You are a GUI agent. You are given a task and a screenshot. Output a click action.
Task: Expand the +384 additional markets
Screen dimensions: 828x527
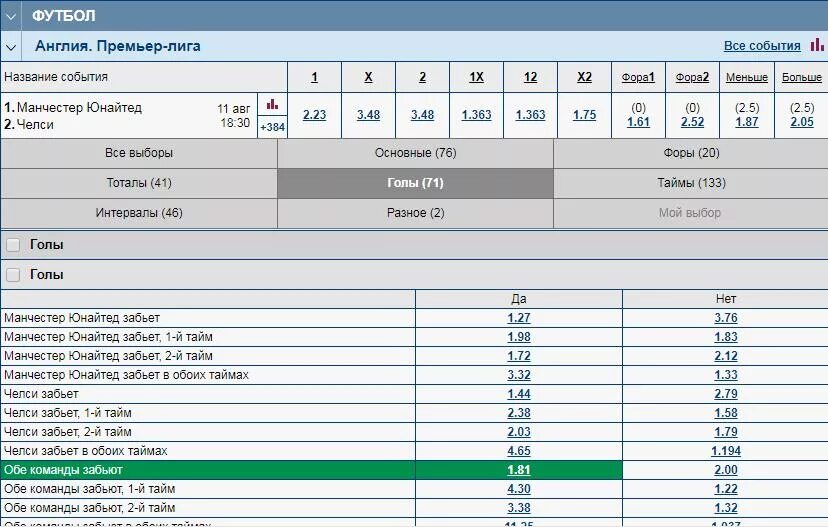[x=272, y=127]
